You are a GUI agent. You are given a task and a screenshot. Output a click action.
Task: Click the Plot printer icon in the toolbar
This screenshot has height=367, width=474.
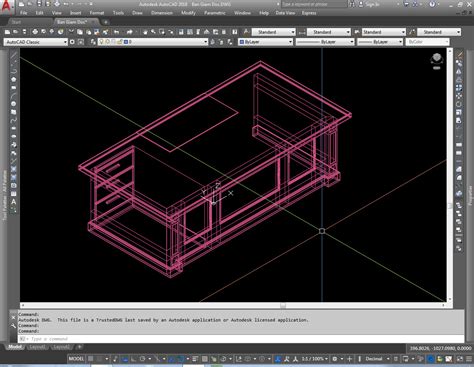click(x=35, y=32)
